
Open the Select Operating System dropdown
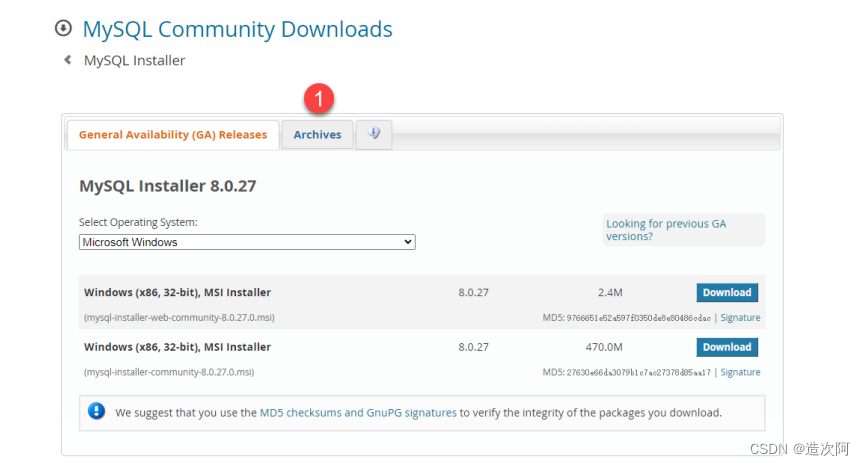coord(247,242)
